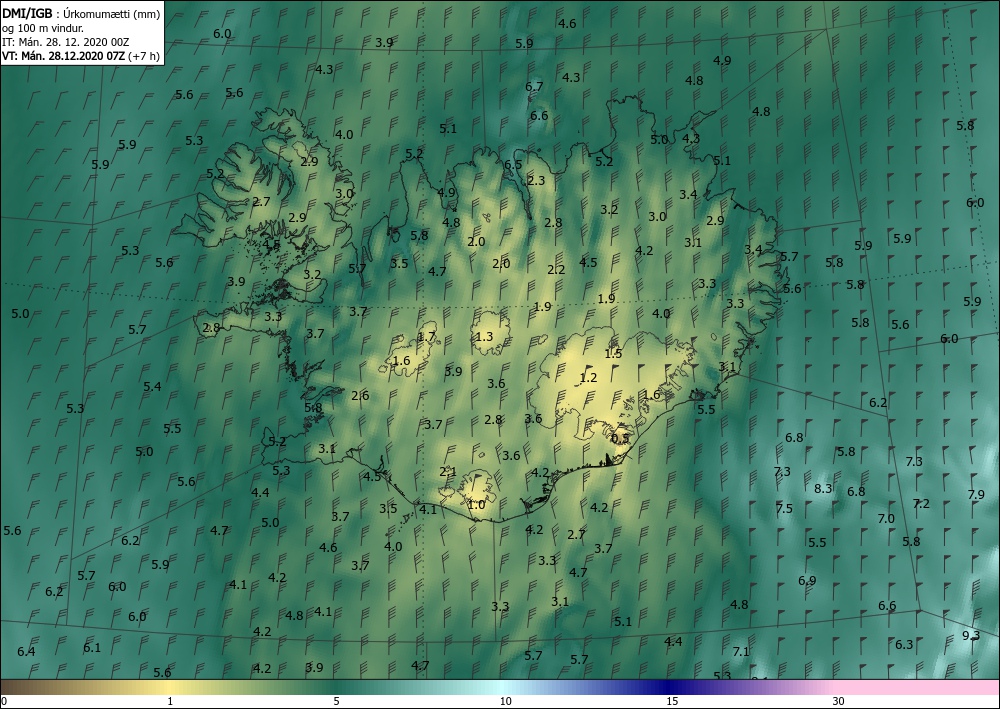Click the "(+7 h)" forecast offset label

144,56
